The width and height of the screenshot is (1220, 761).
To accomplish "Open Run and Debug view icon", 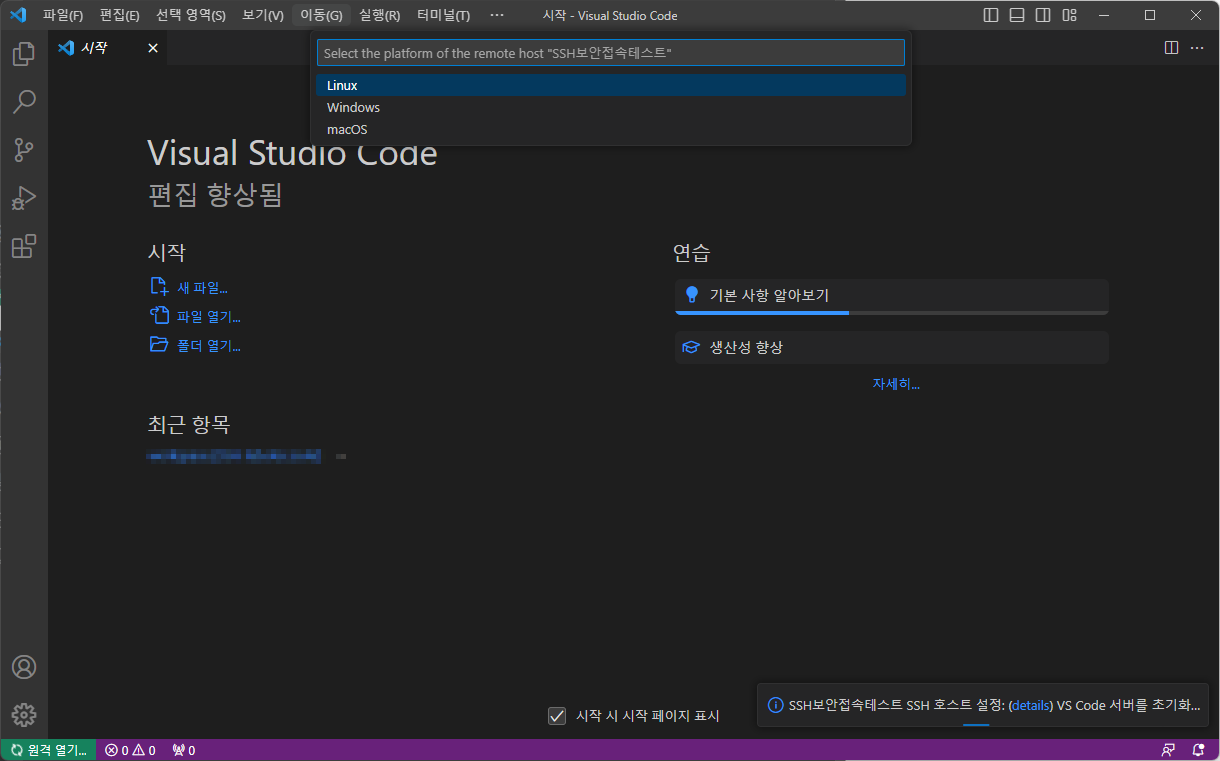I will (24, 198).
